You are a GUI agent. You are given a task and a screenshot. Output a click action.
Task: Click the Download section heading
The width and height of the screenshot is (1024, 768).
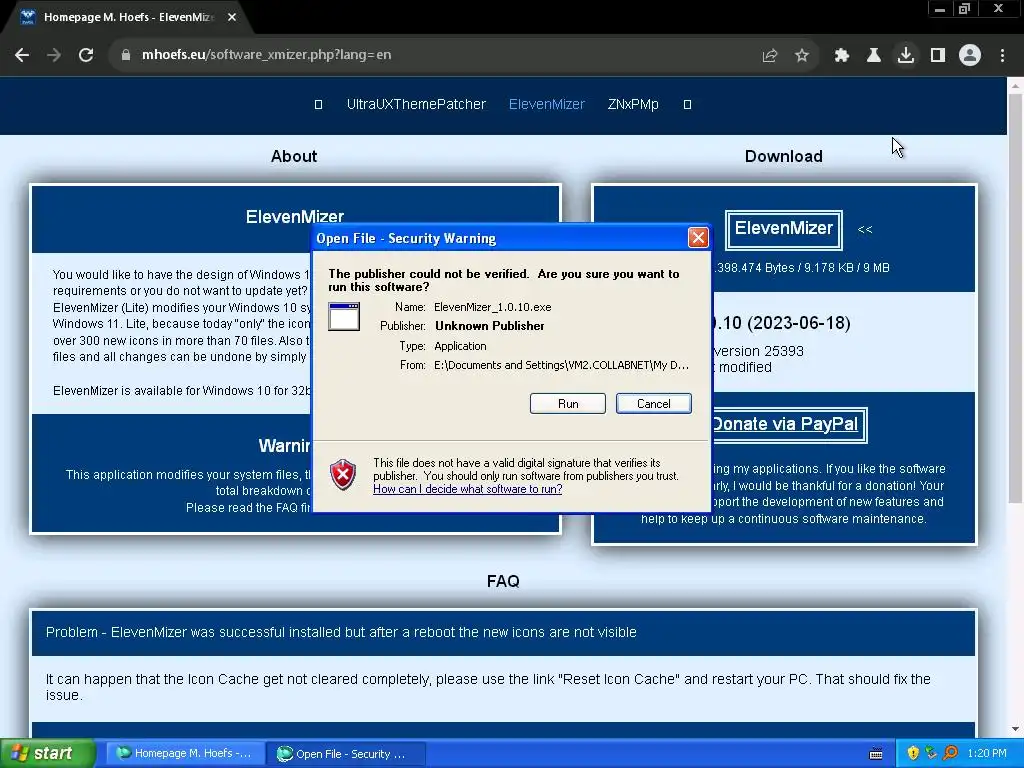coord(784,157)
